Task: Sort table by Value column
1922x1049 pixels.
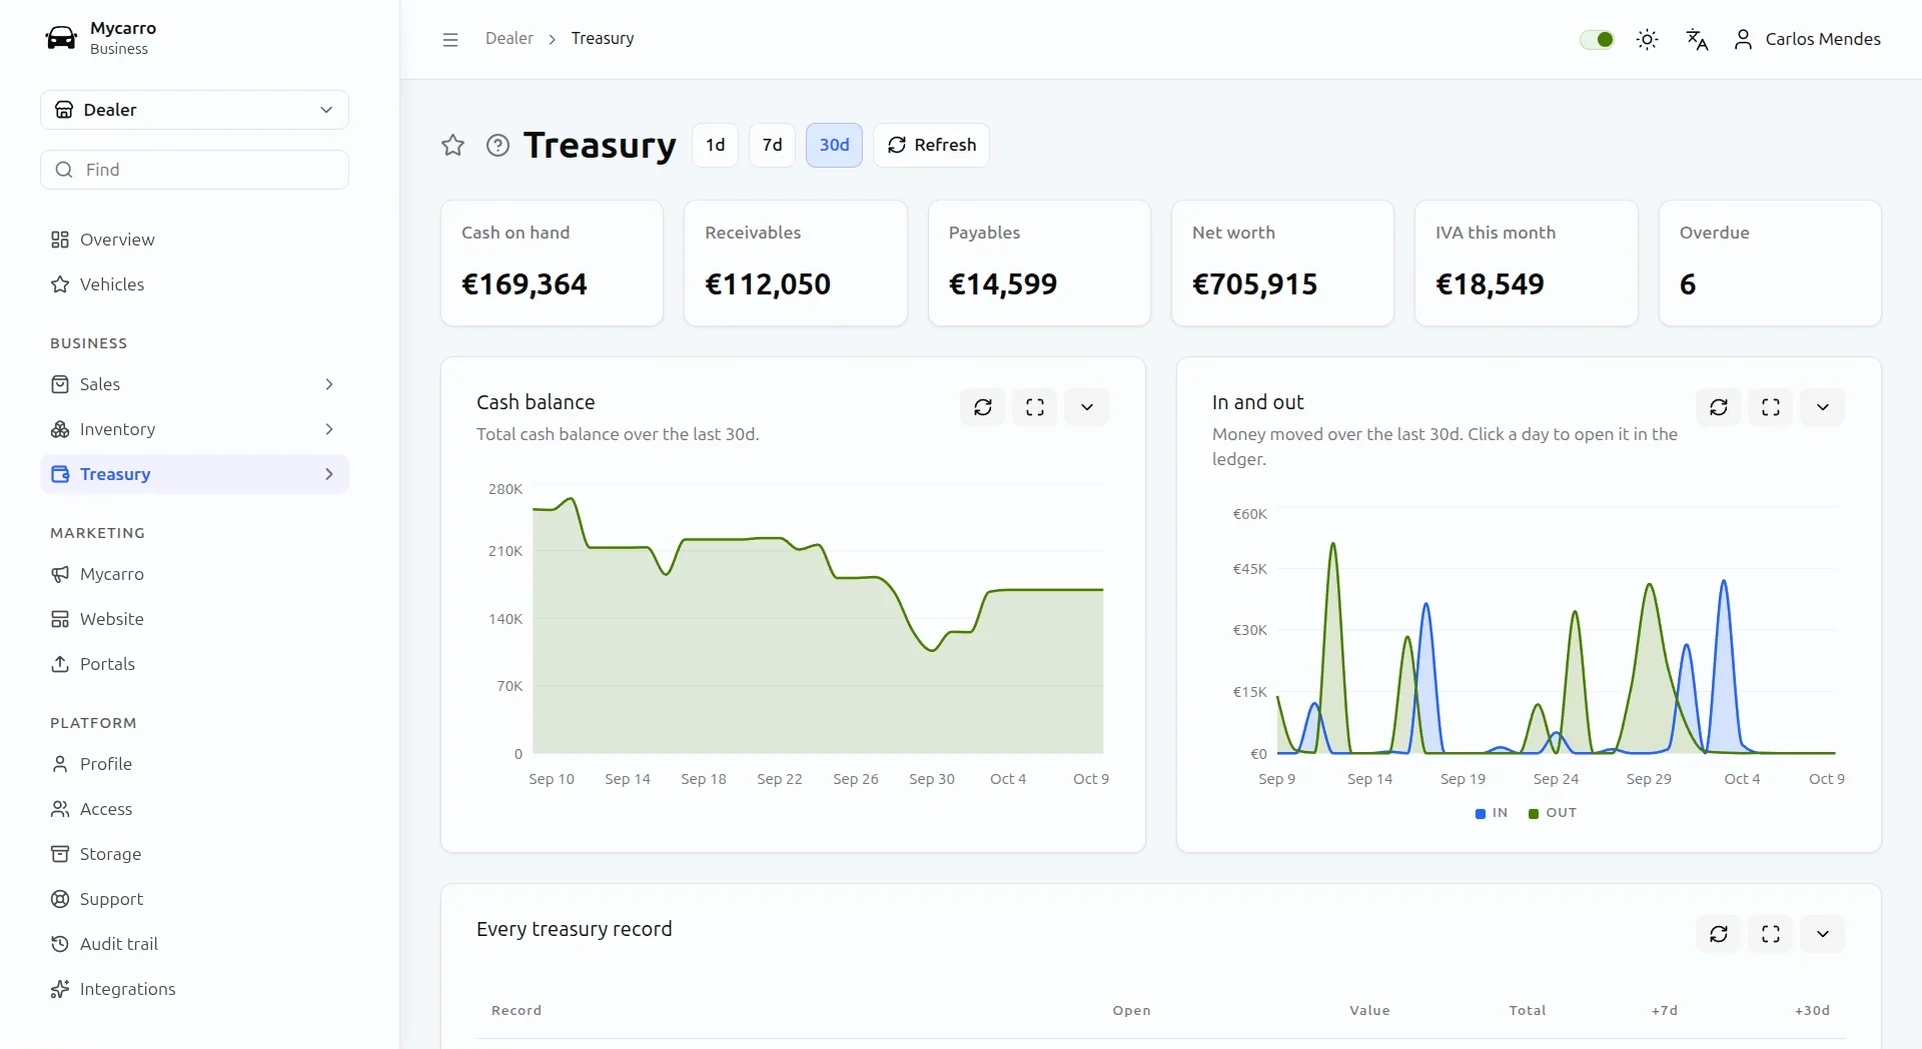Action: click(1369, 1010)
